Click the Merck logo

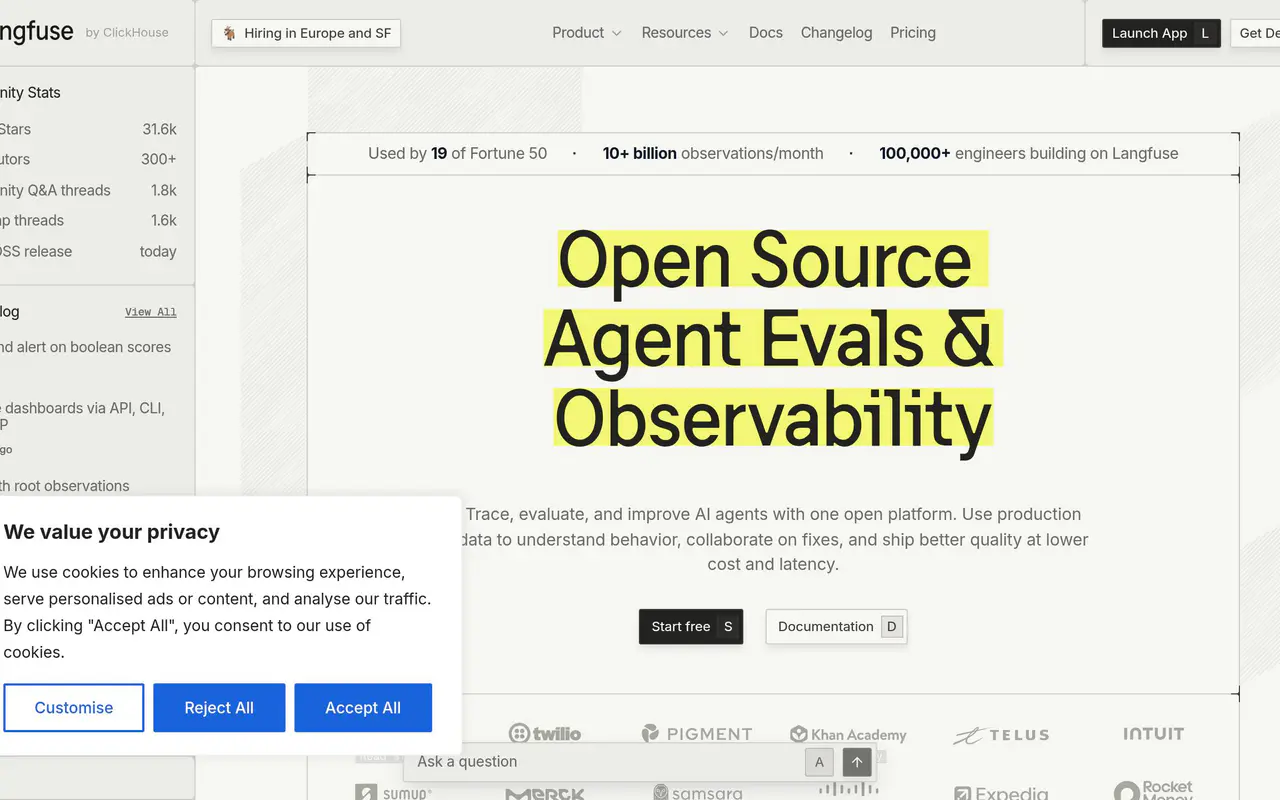pyautogui.click(x=545, y=794)
